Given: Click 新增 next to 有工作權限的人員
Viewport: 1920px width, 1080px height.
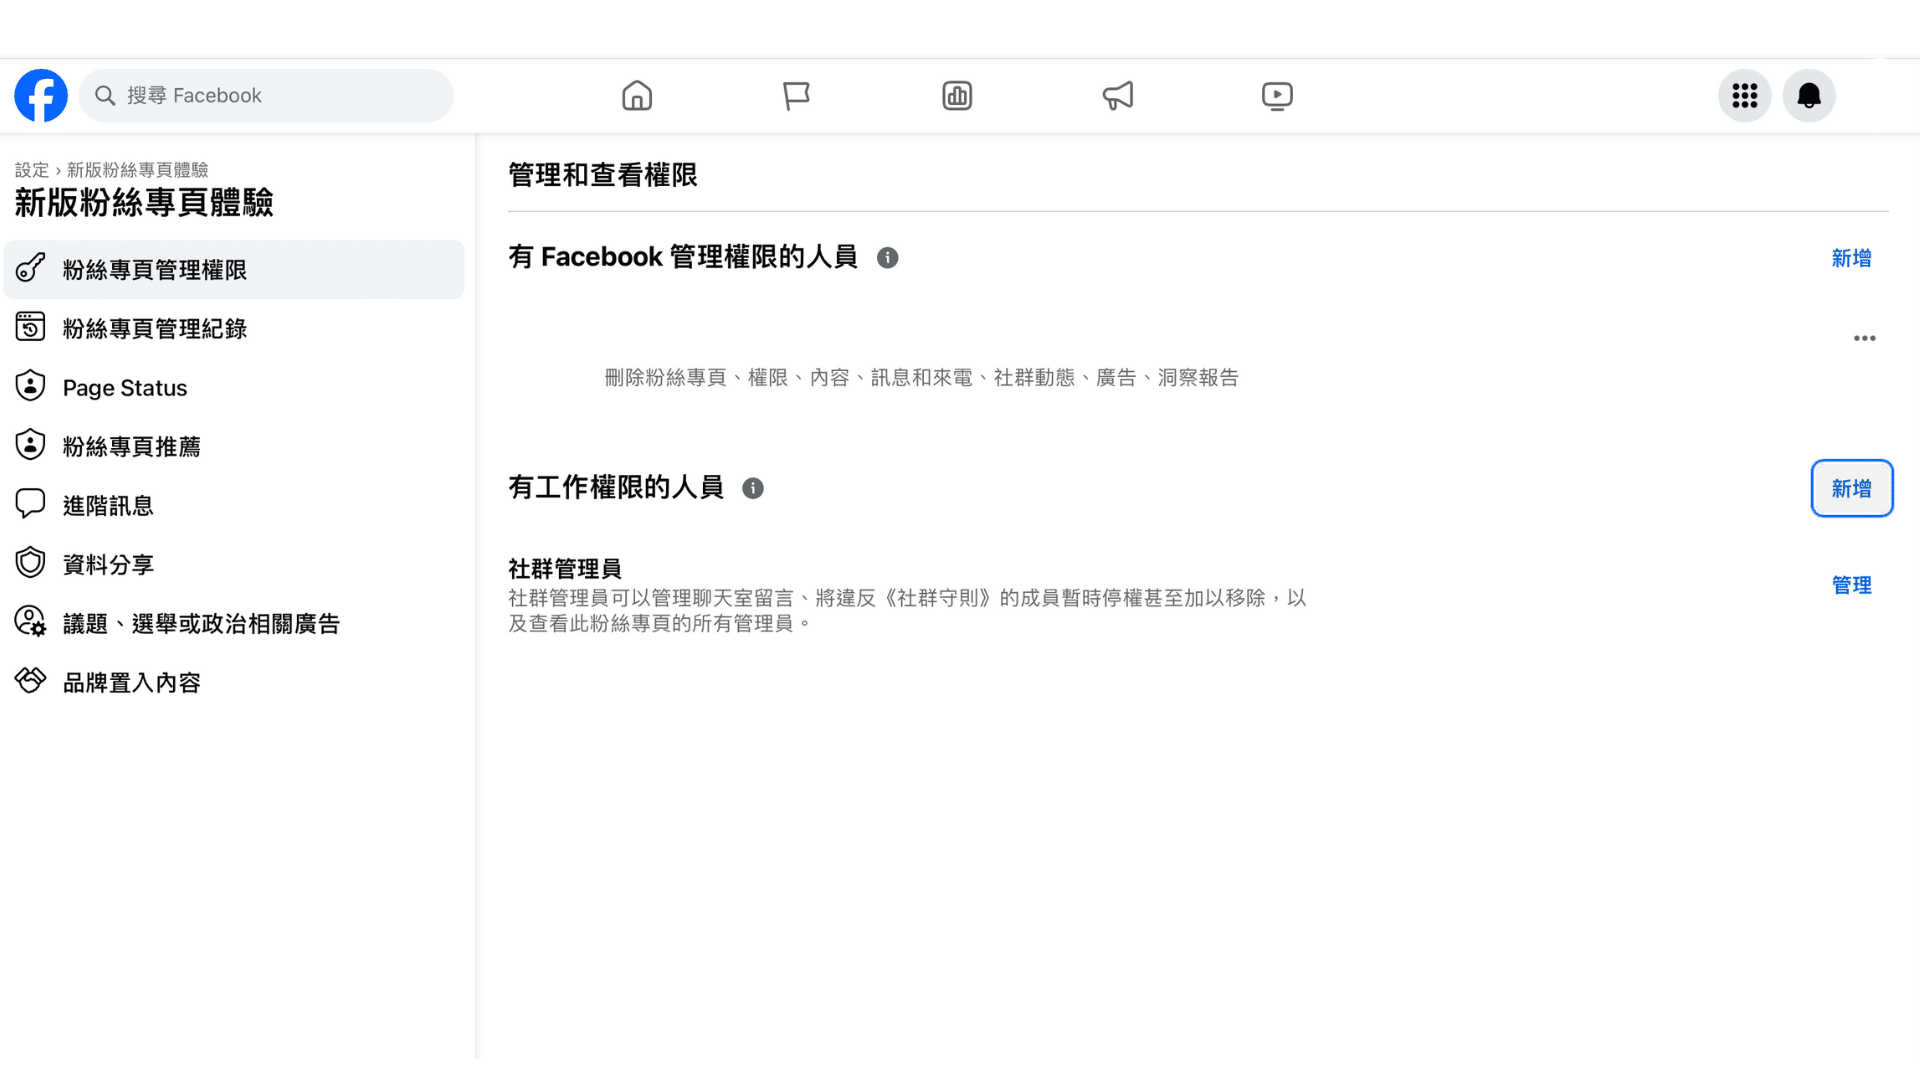Looking at the screenshot, I should click(1851, 488).
